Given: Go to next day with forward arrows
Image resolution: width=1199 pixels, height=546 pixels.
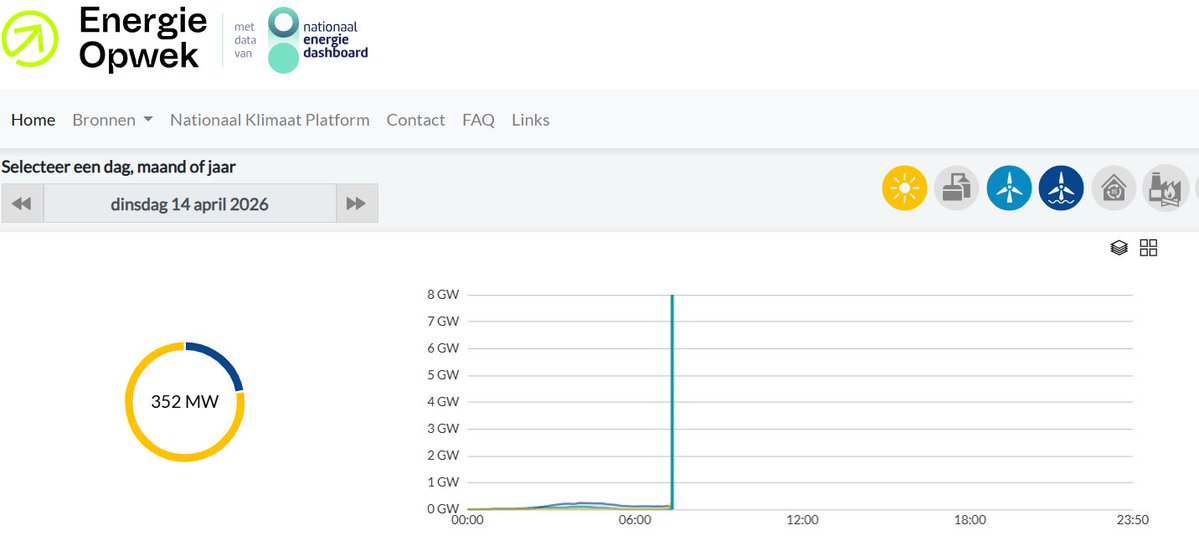Looking at the screenshot, I should tap(356, 203).
